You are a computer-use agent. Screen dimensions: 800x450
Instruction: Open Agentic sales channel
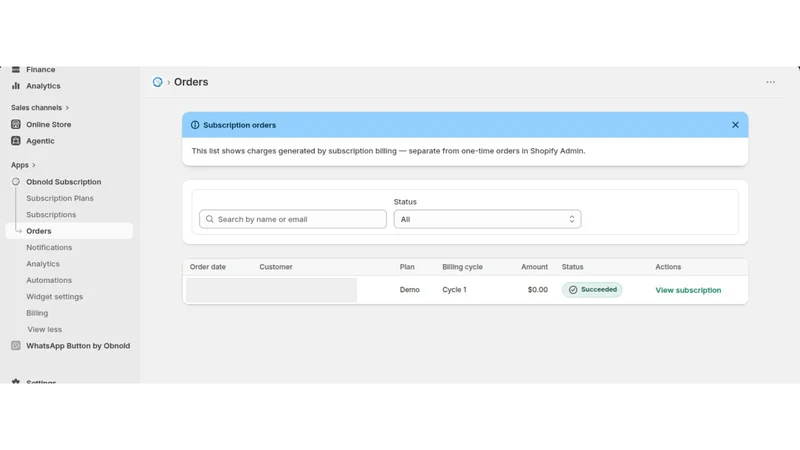pos(40,141)
